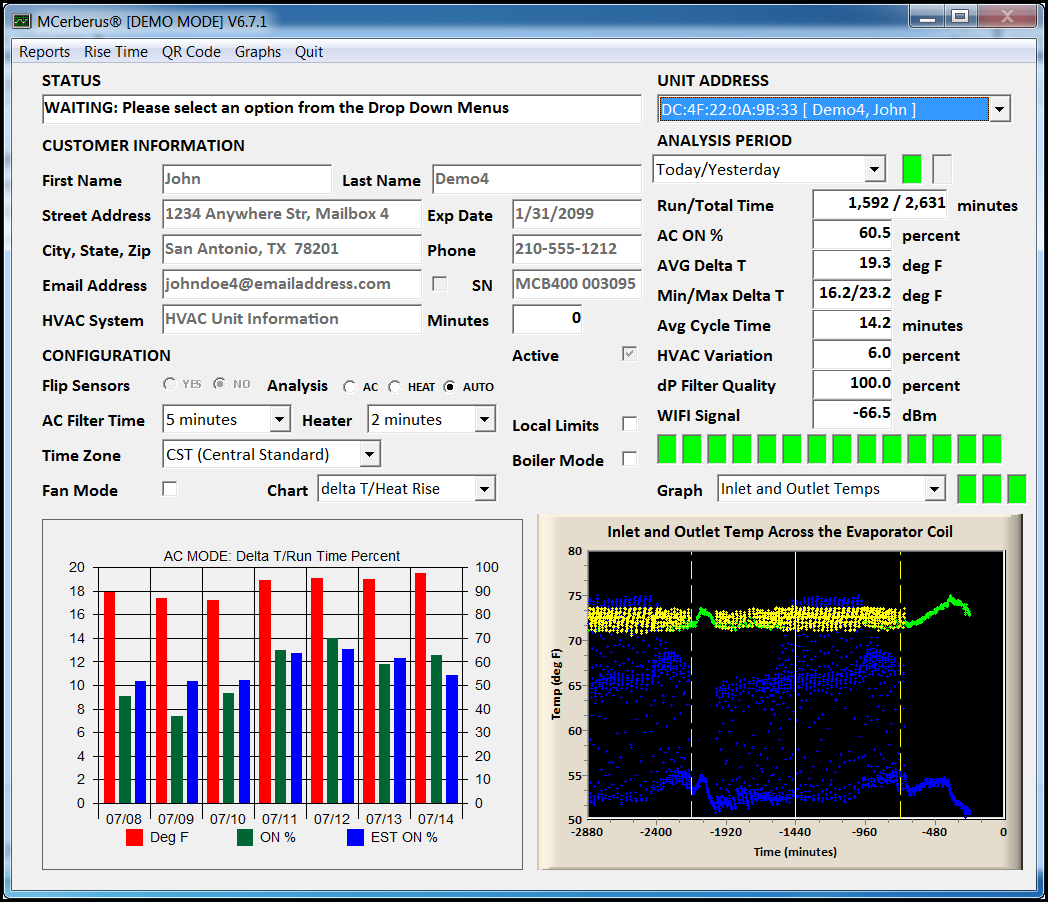The height and width of the screenshot is (902, 1048).
Task: Toggle the Boiler Mode checkbox
Action: tap(629, 459)
